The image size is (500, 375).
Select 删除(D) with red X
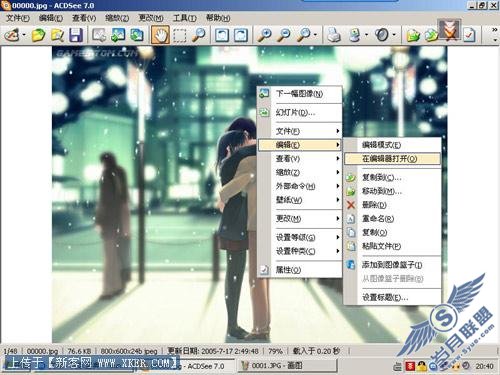(392, 205)
